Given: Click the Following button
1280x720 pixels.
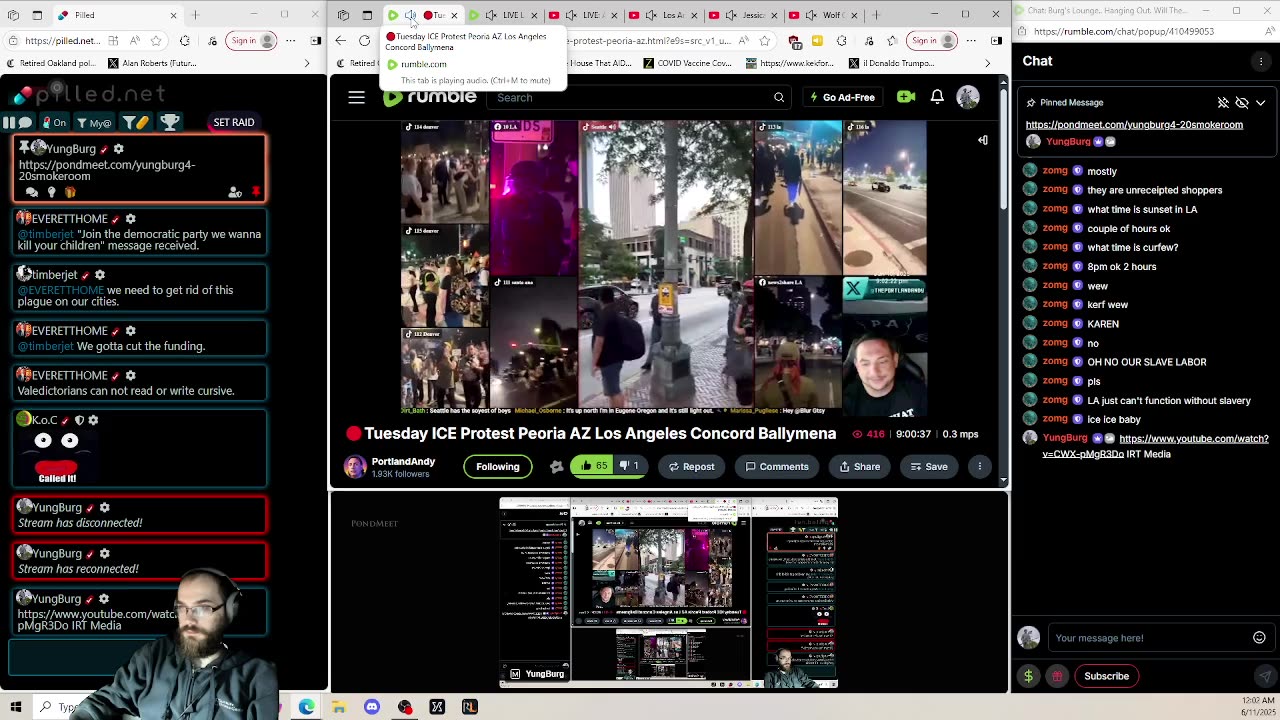Looking at the screenshot, I should tap(498, 466).
